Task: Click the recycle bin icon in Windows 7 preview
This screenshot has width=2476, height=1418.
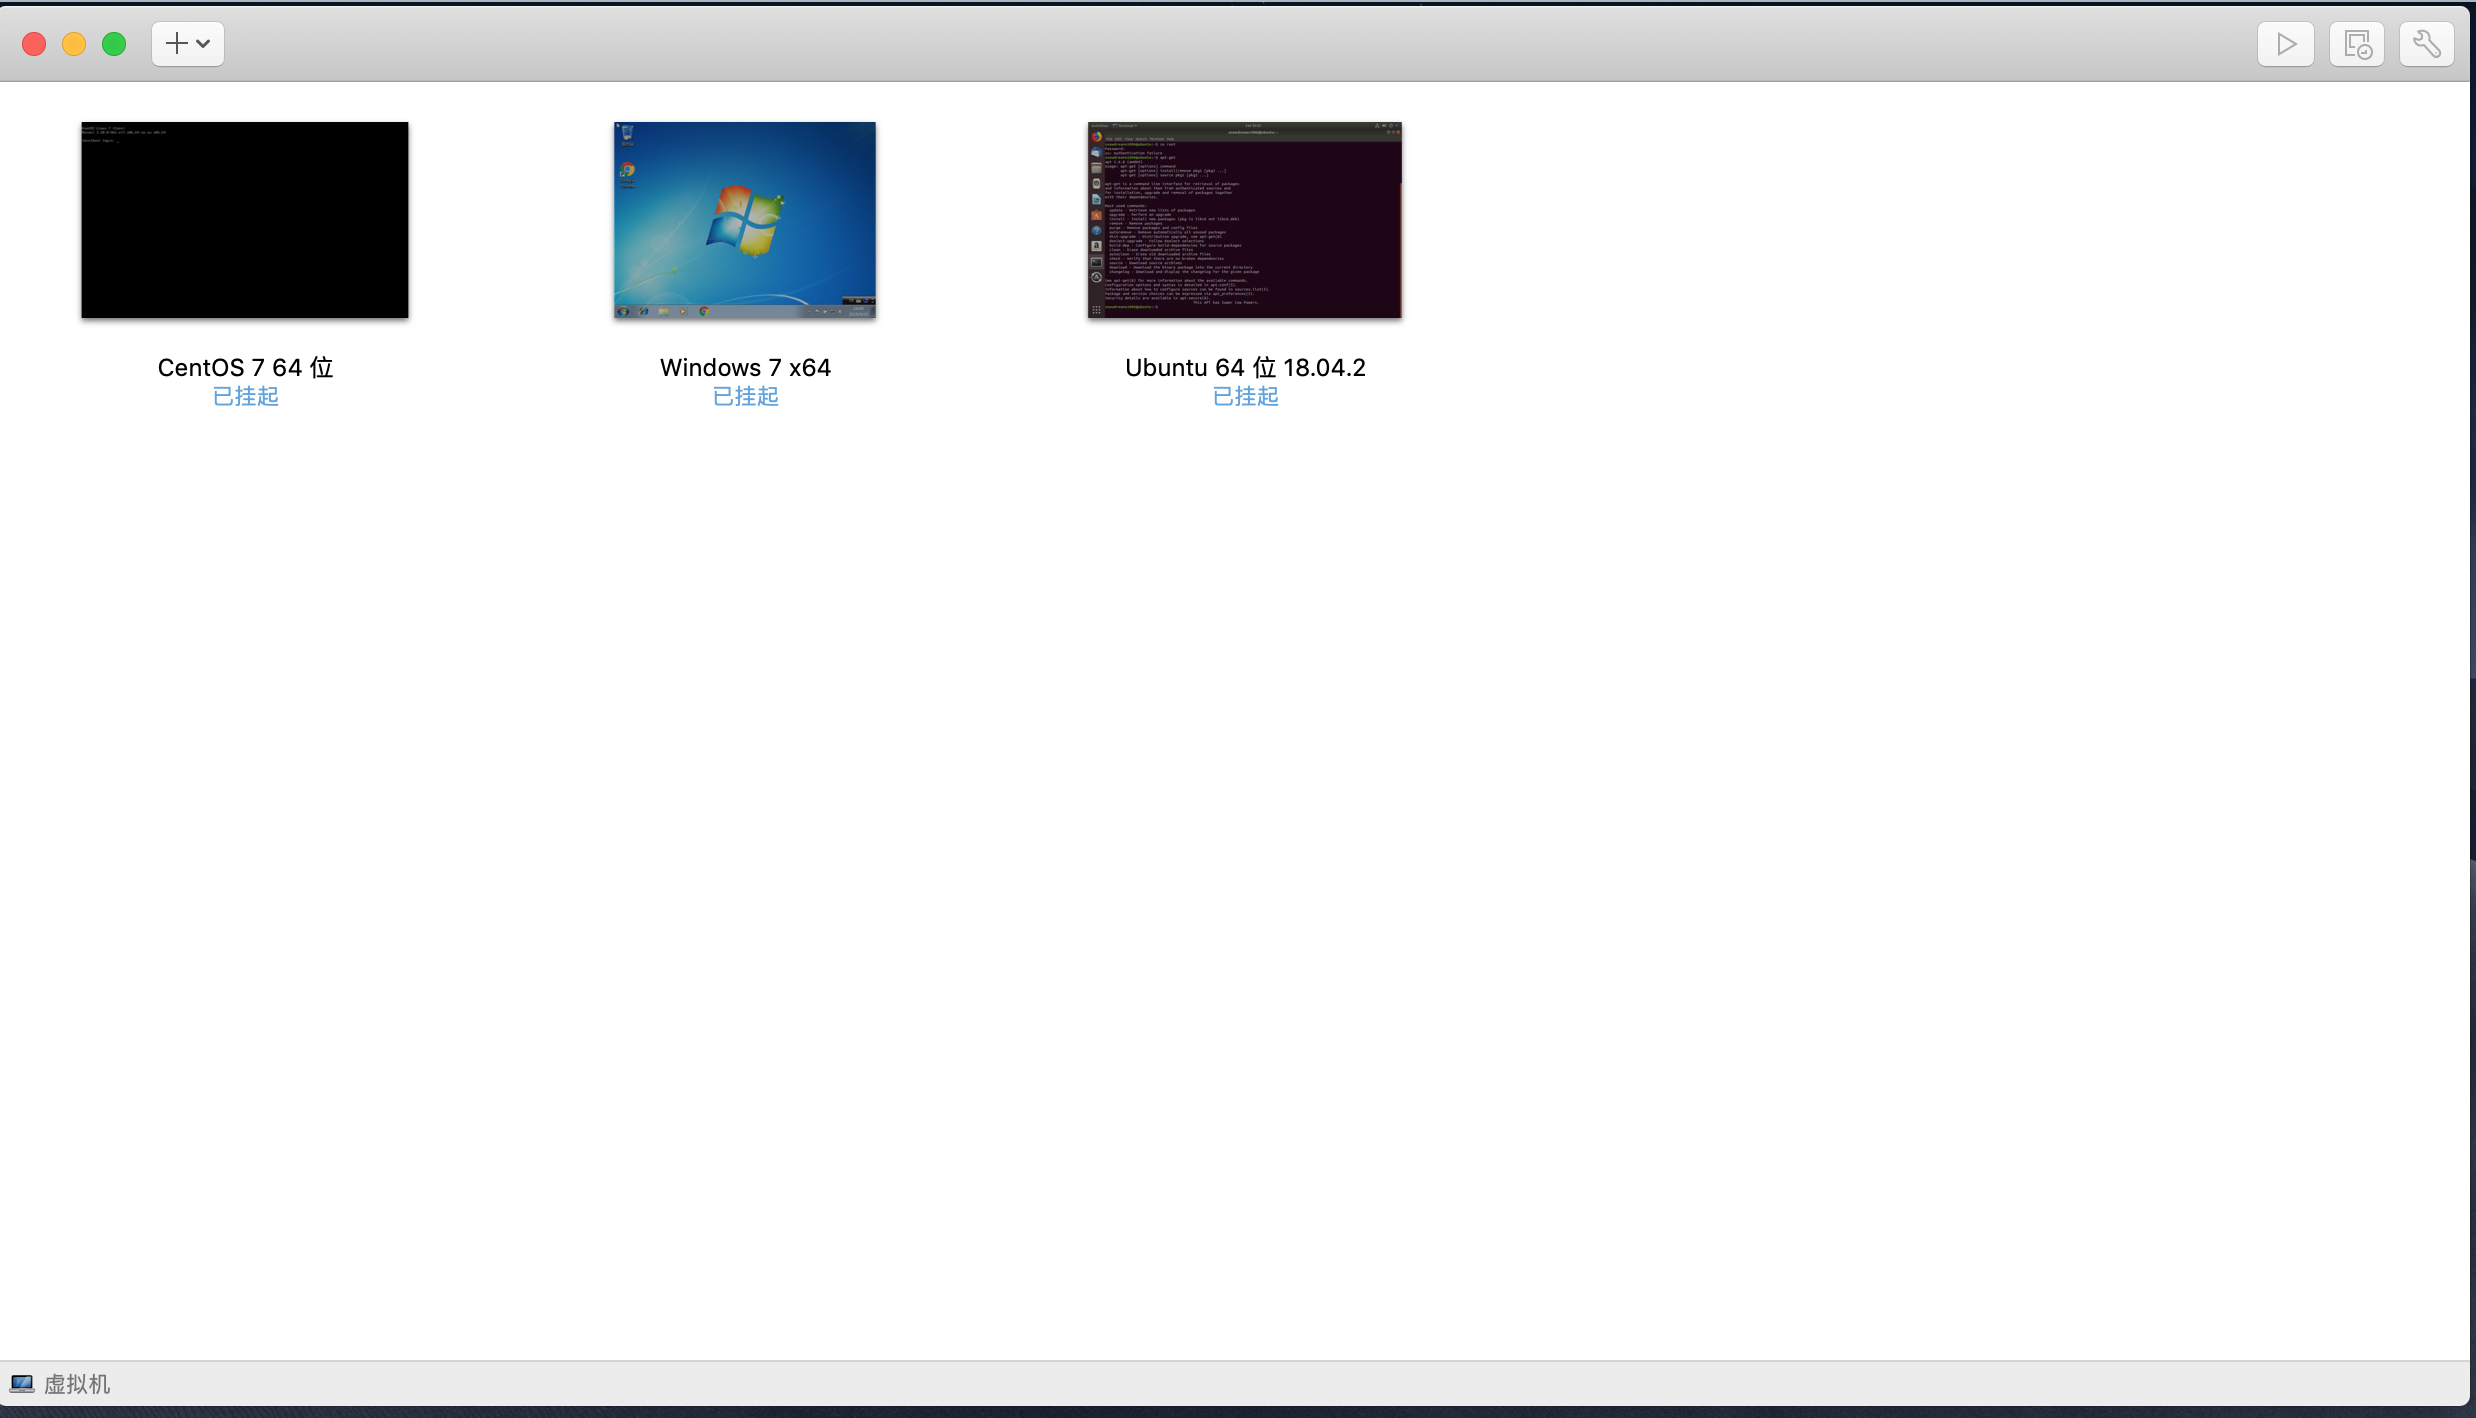Action: coord(626,135)
